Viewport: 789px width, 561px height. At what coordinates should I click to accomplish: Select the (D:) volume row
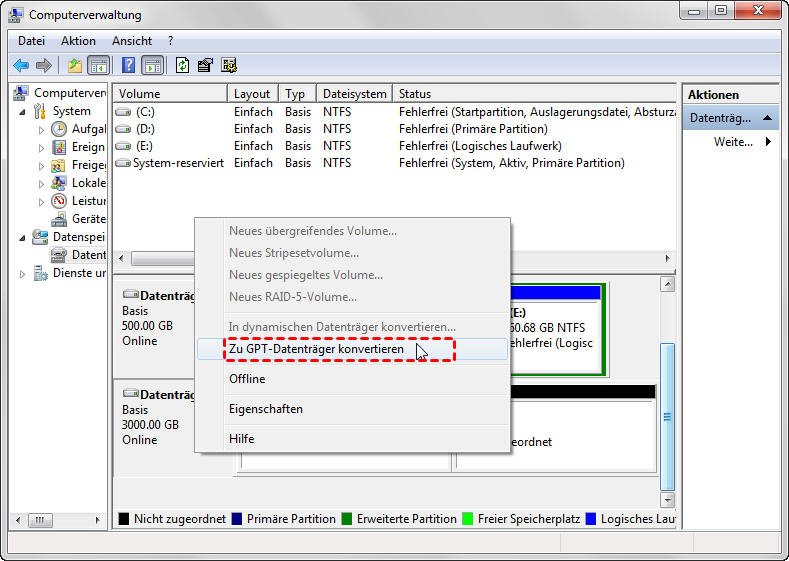[x=395, y=129]
